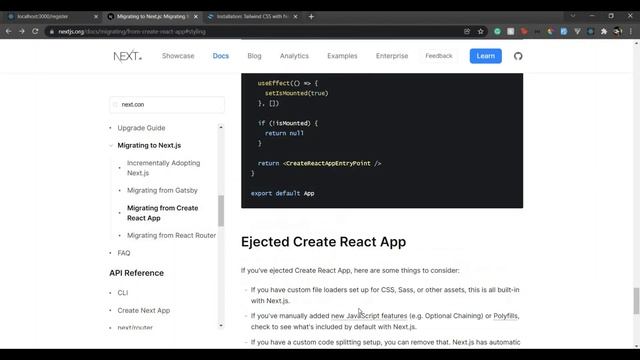Open Migrating from React Router sidebar link
Viewport: 640px width, 360px height.
coord(171,235)
